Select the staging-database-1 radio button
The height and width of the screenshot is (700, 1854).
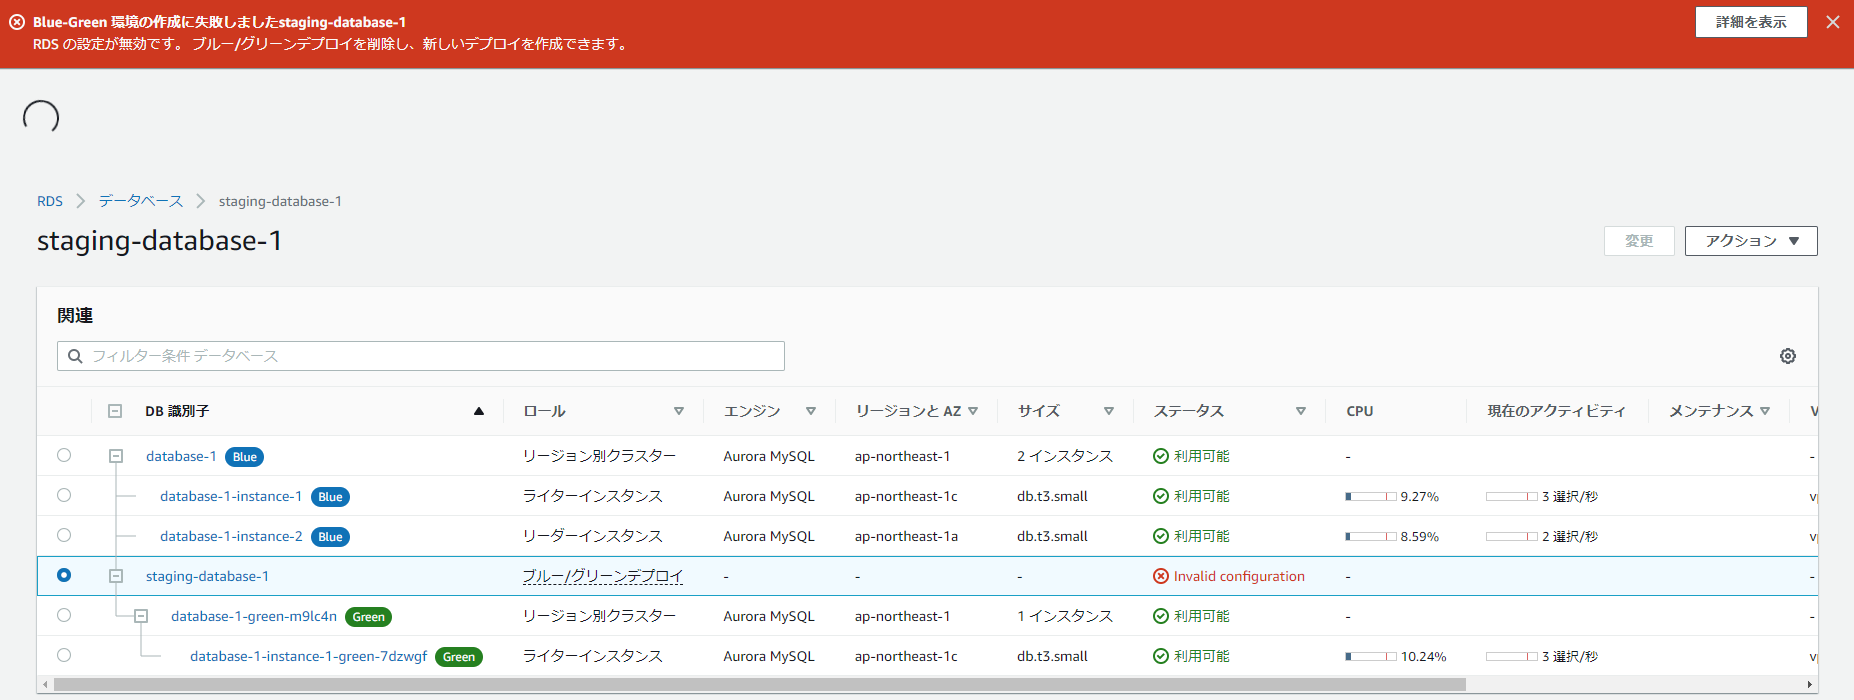(x=64, y=575)
